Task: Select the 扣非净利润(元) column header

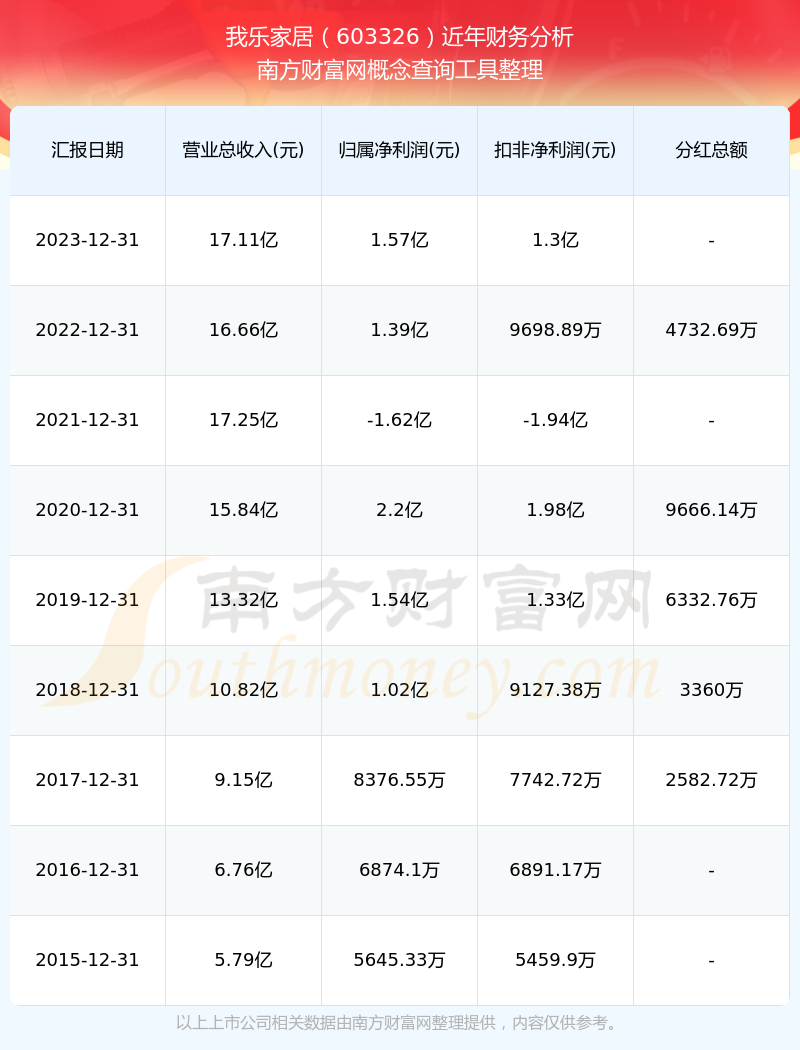Action: (x=556, y=150)
